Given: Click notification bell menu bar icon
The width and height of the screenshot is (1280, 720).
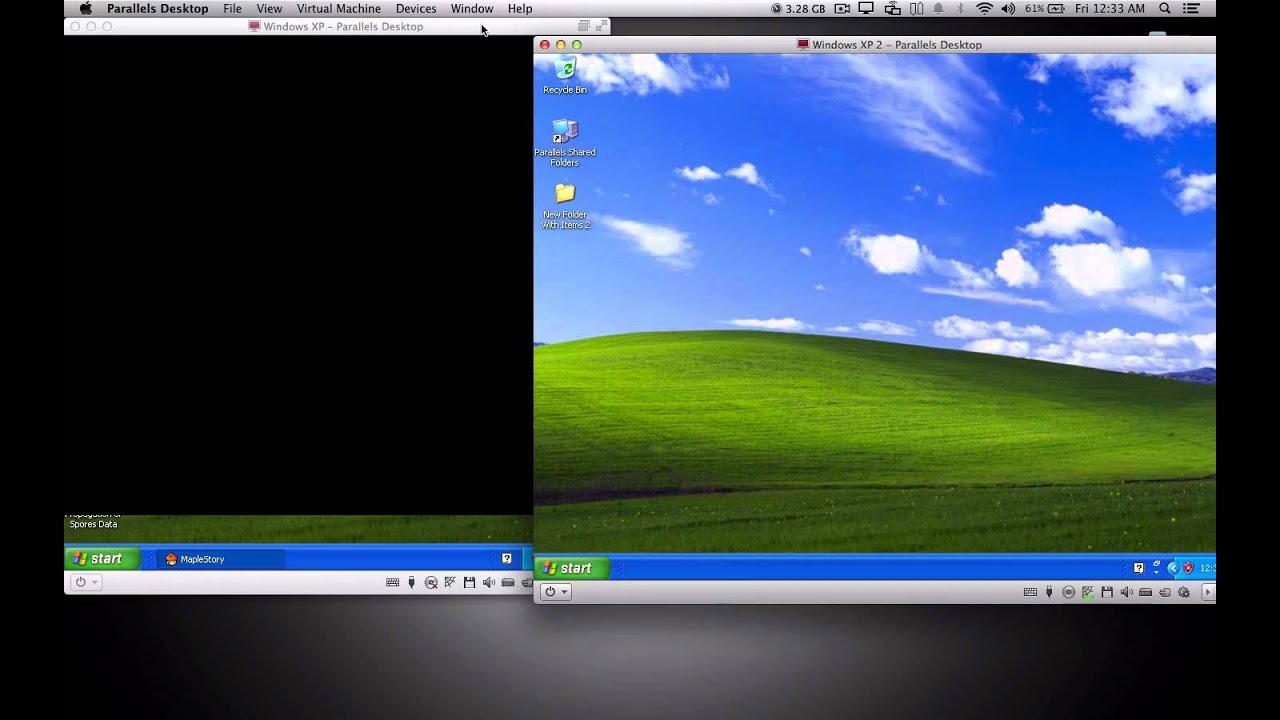Looking at the screenshot, I should (x=938, y=8).
